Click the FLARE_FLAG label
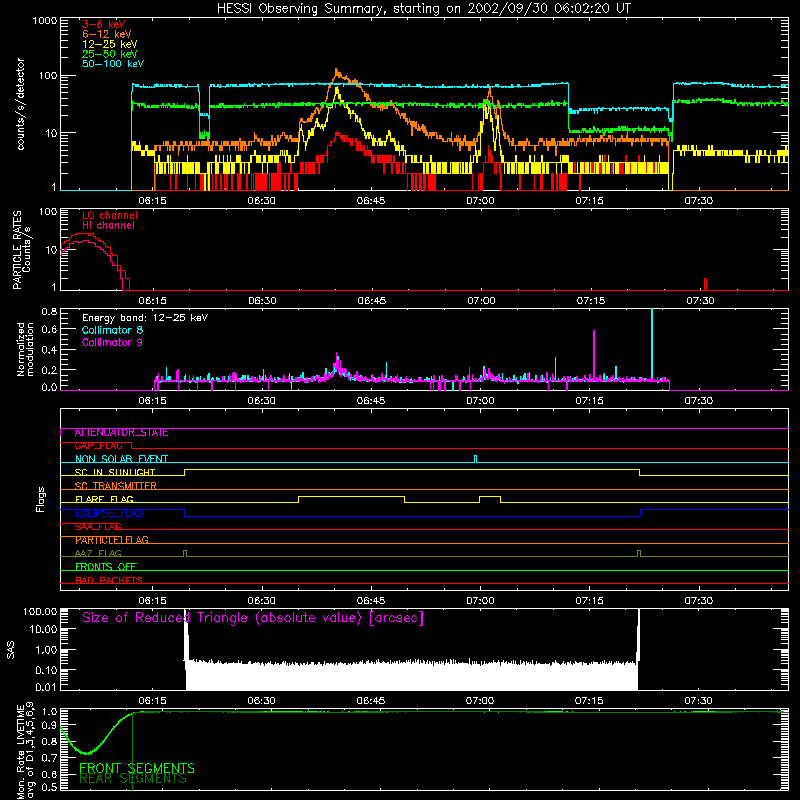The width and height of the screenshot is (800, 800). click(x=104, y=499)
